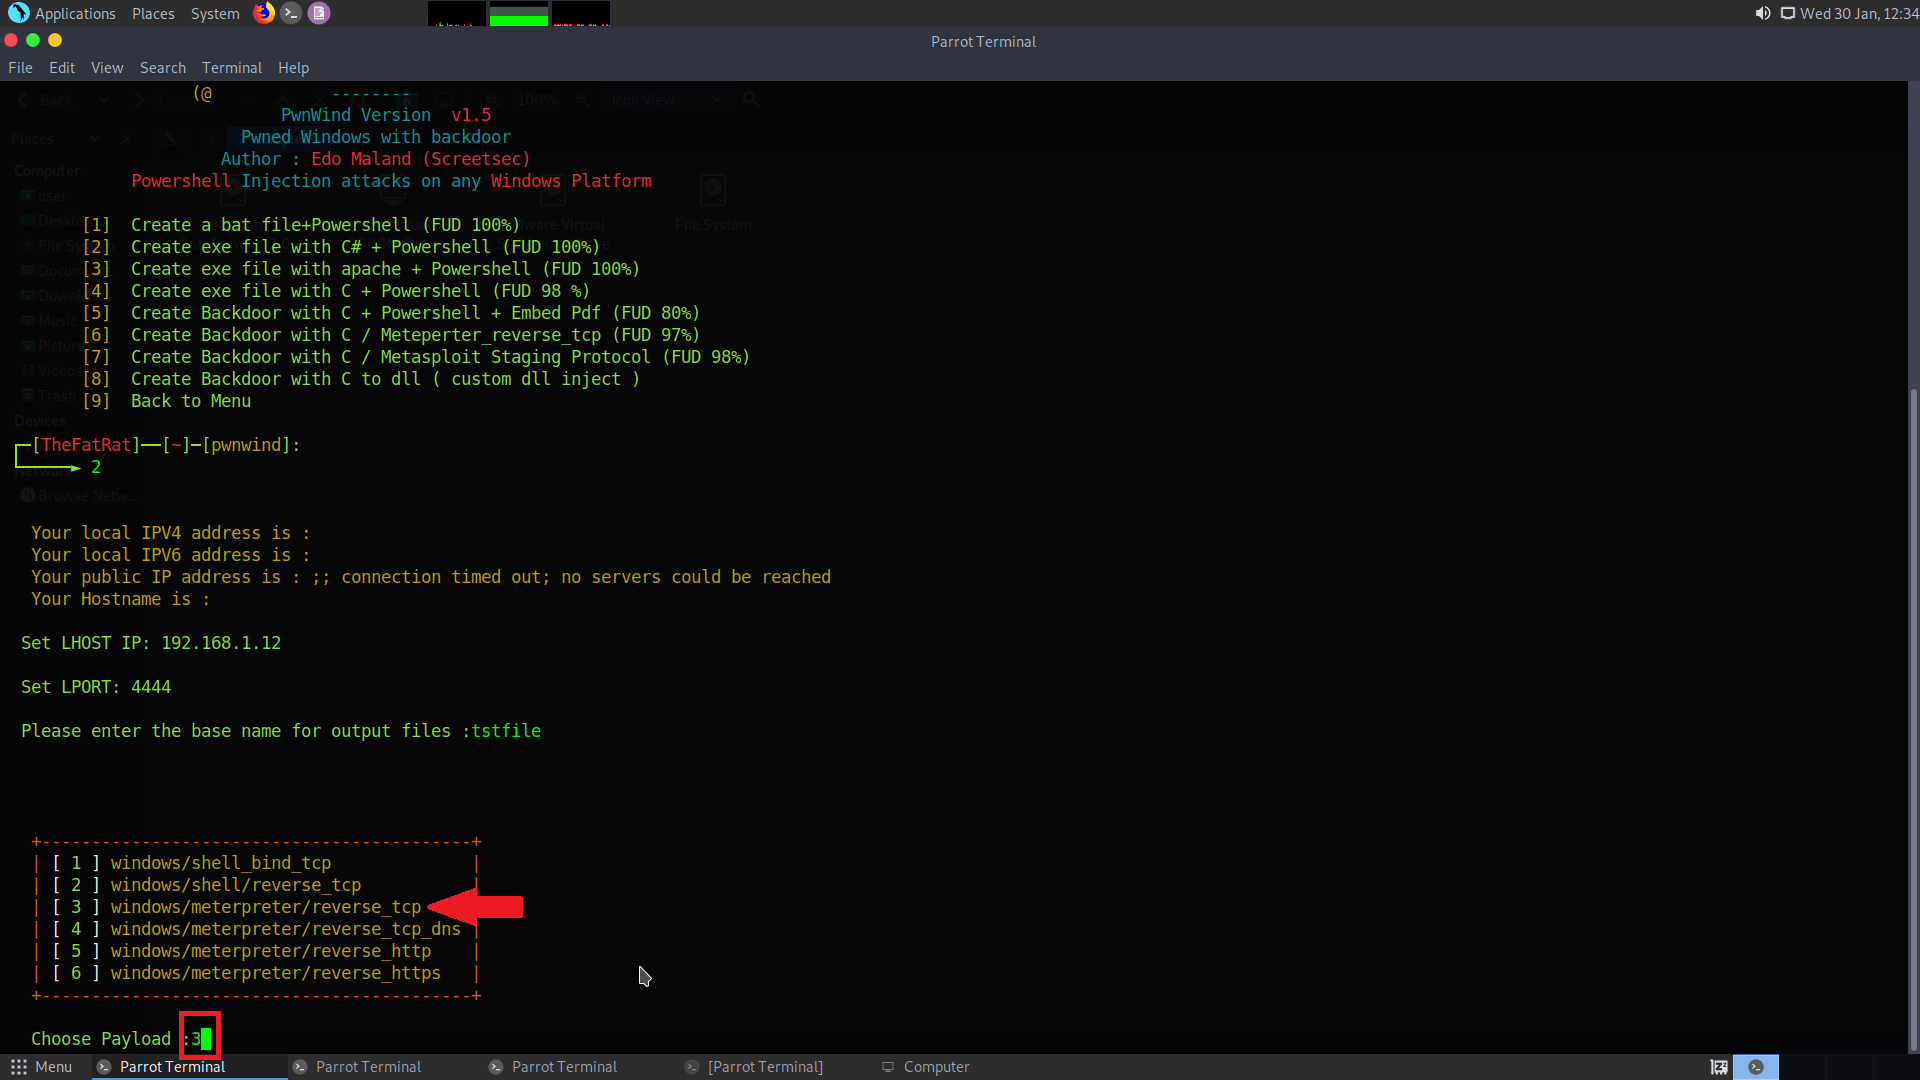Open the Applications menu
The width and height of the screenshot is (1920, 1080).
(x=75, y=13)
